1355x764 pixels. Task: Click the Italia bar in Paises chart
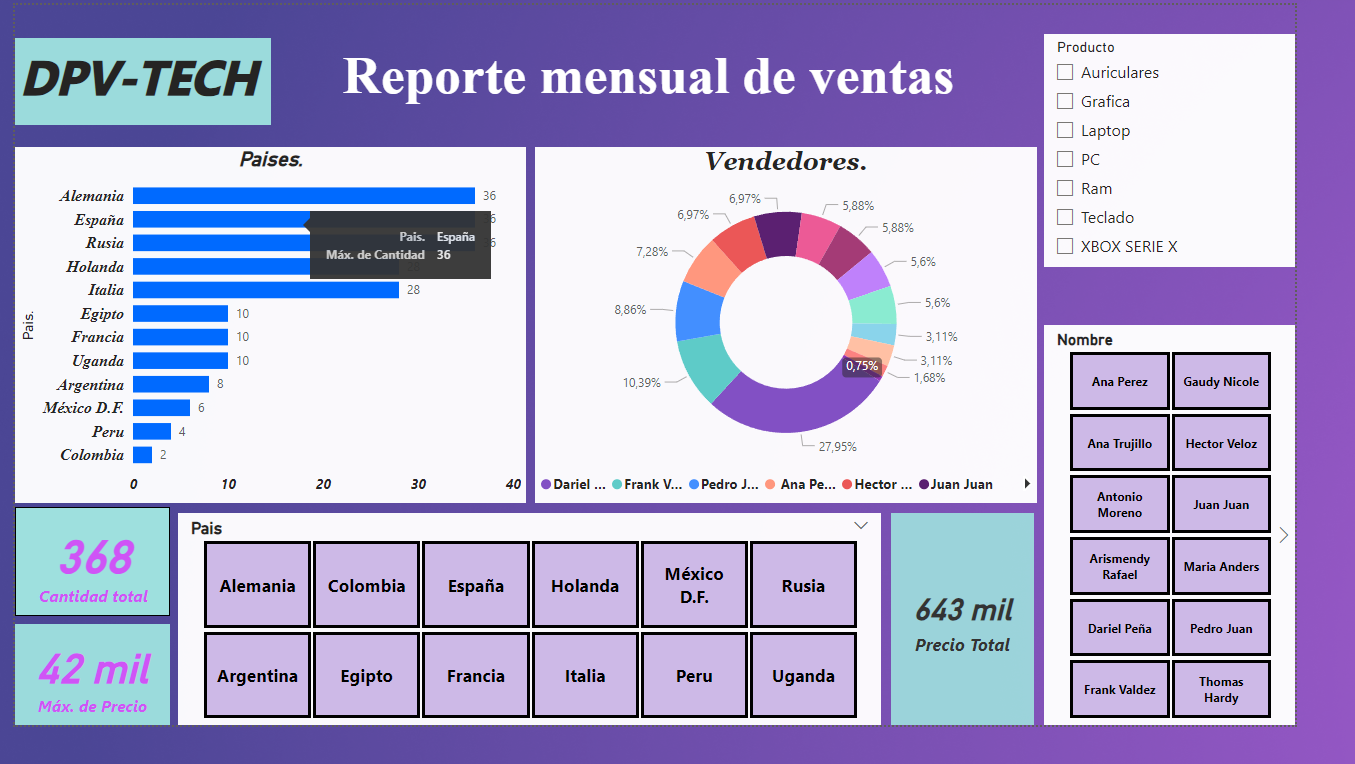click(x=265, y=290)
